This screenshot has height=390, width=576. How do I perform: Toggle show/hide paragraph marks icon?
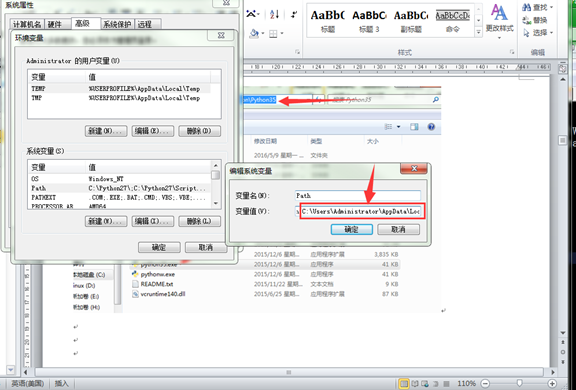point(294,14)
